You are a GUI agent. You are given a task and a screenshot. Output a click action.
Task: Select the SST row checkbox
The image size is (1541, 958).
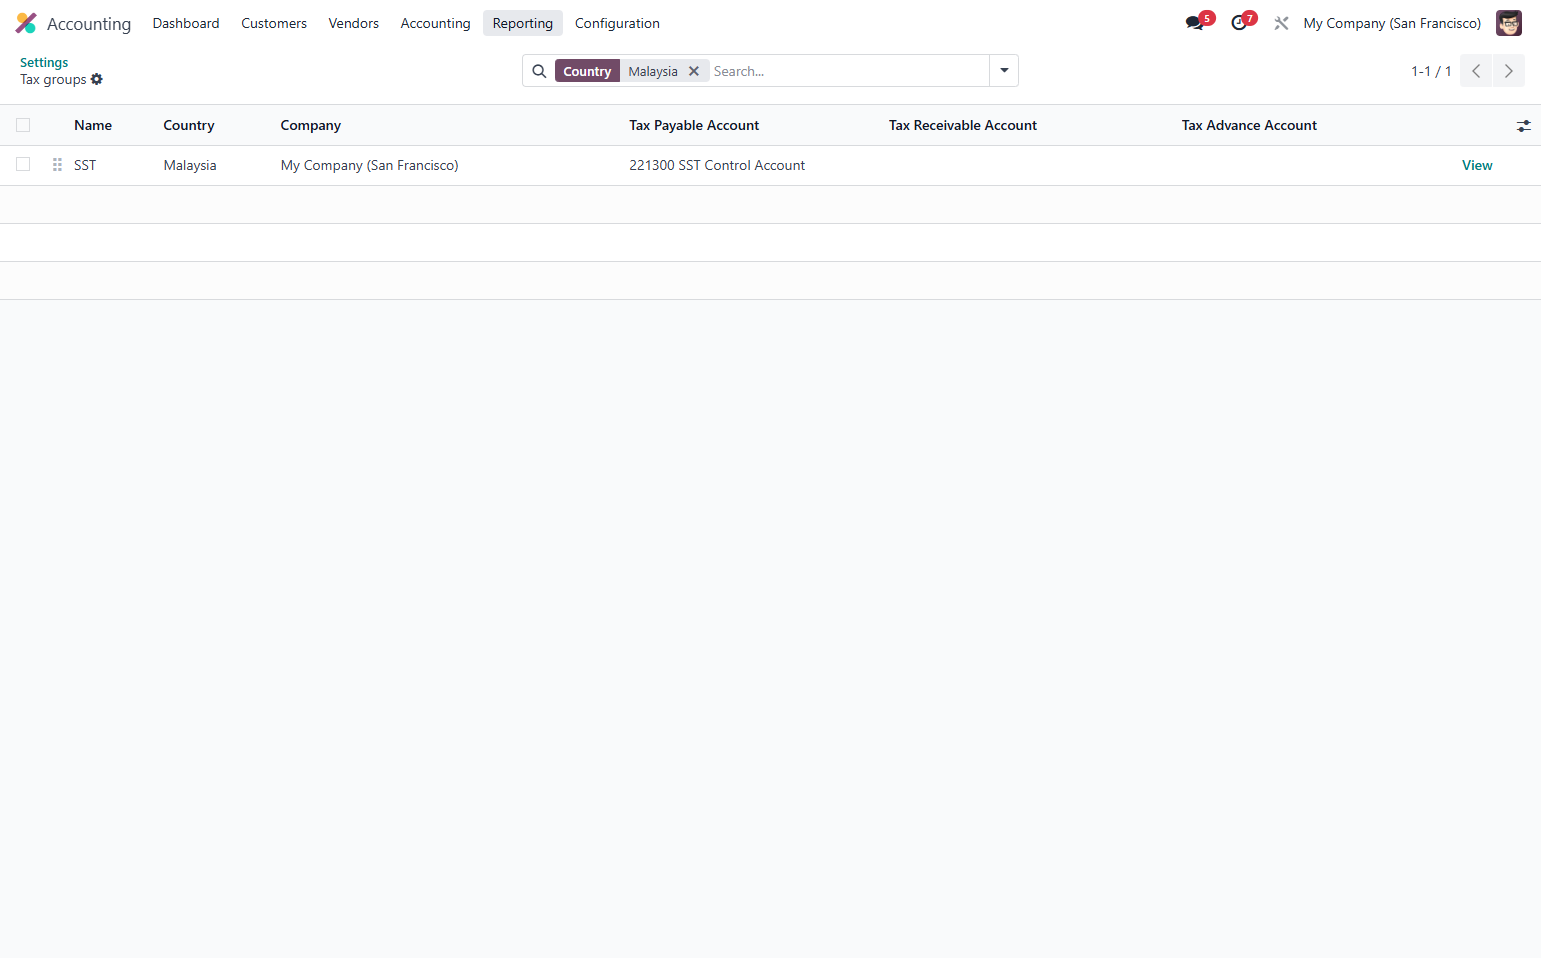coord(23,164)
